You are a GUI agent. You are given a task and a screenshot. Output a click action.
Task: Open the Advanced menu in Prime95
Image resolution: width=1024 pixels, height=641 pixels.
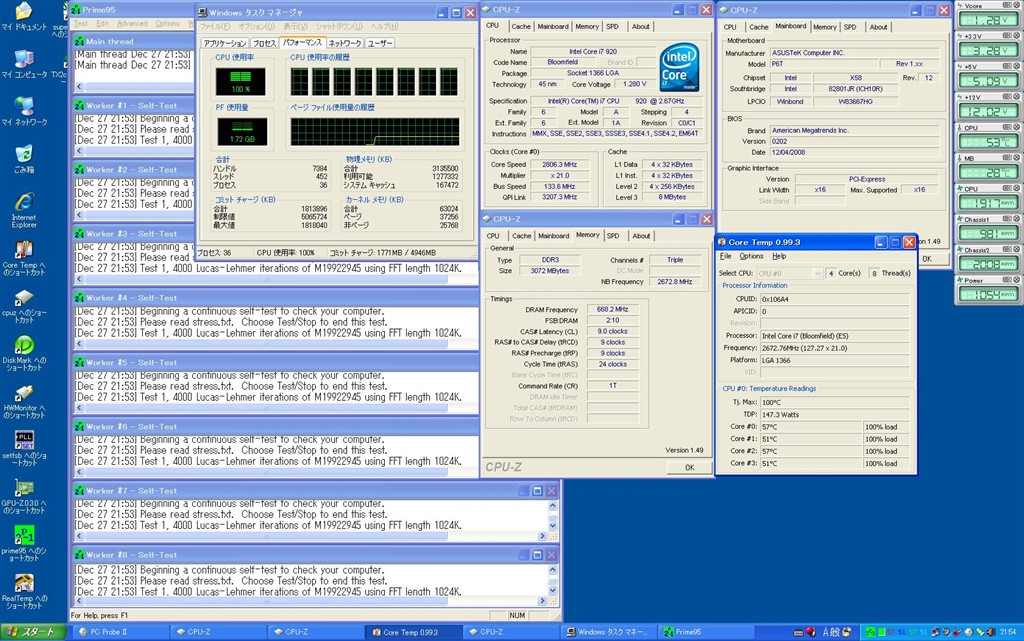tap(132, 23)
